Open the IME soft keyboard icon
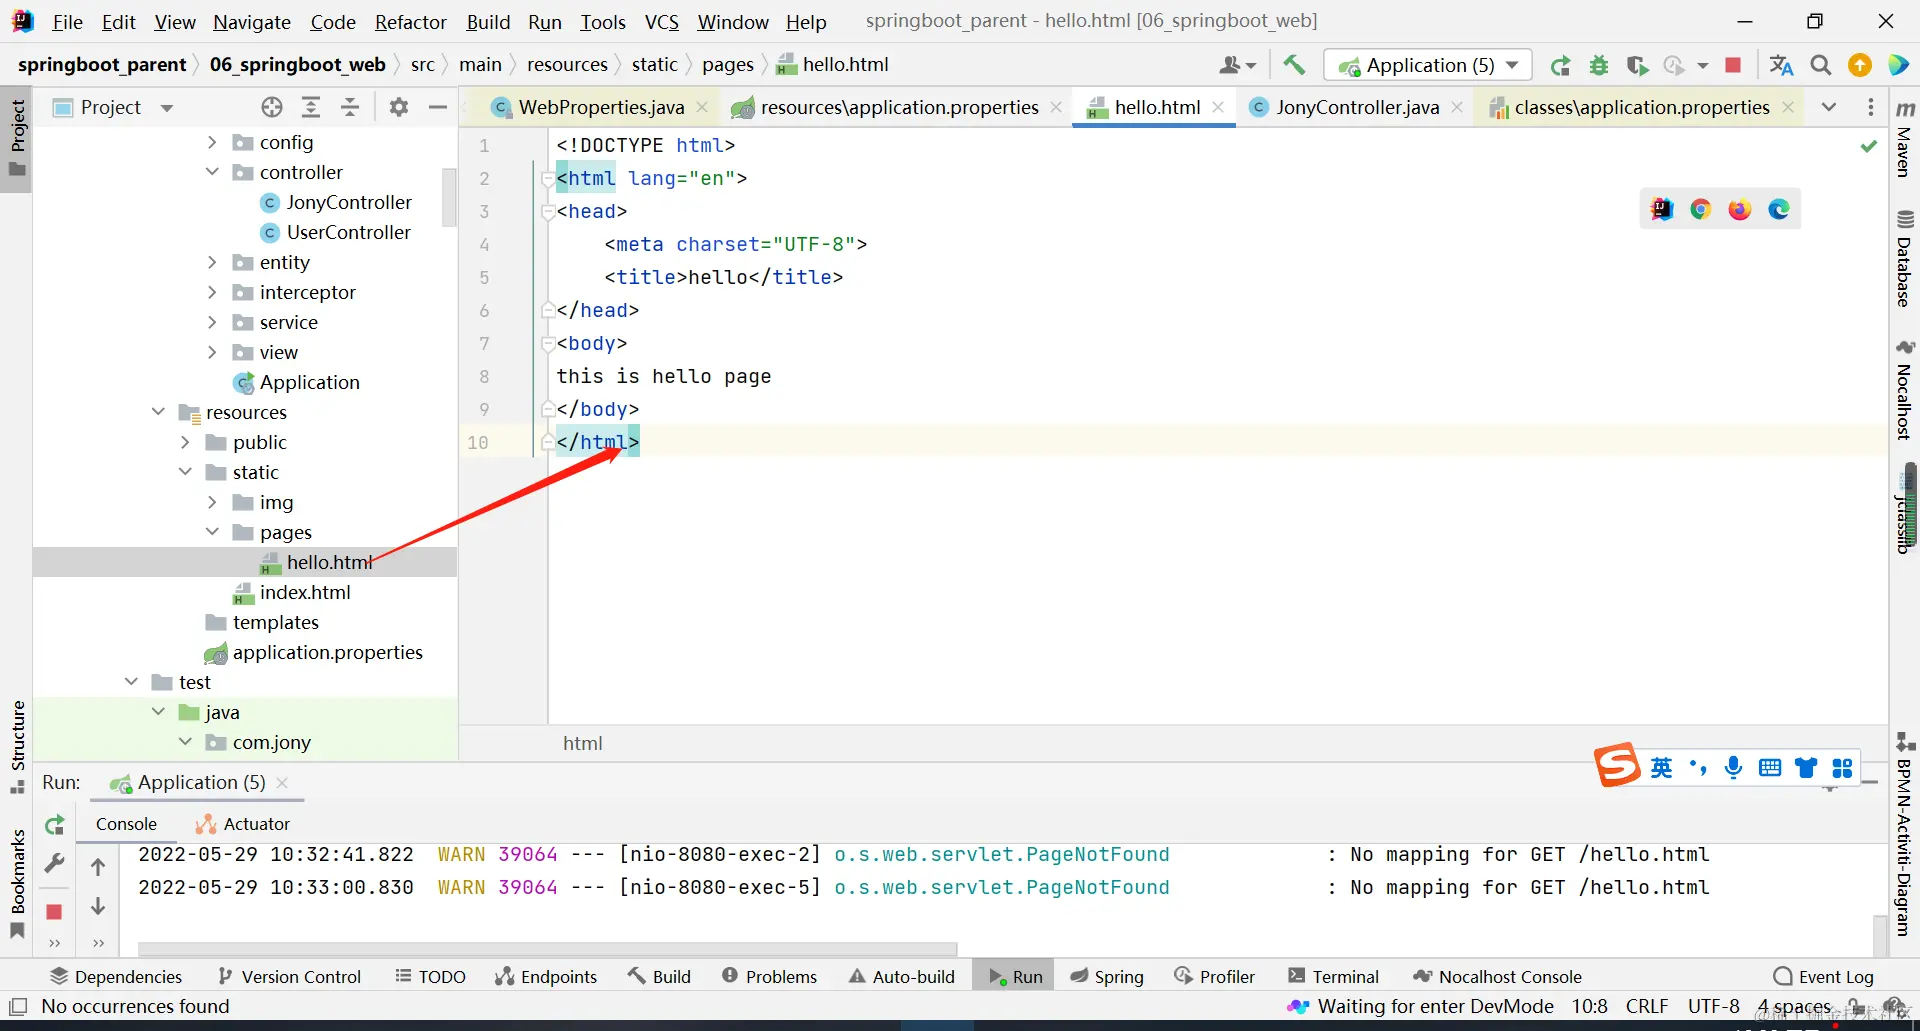 [1770, 767]
